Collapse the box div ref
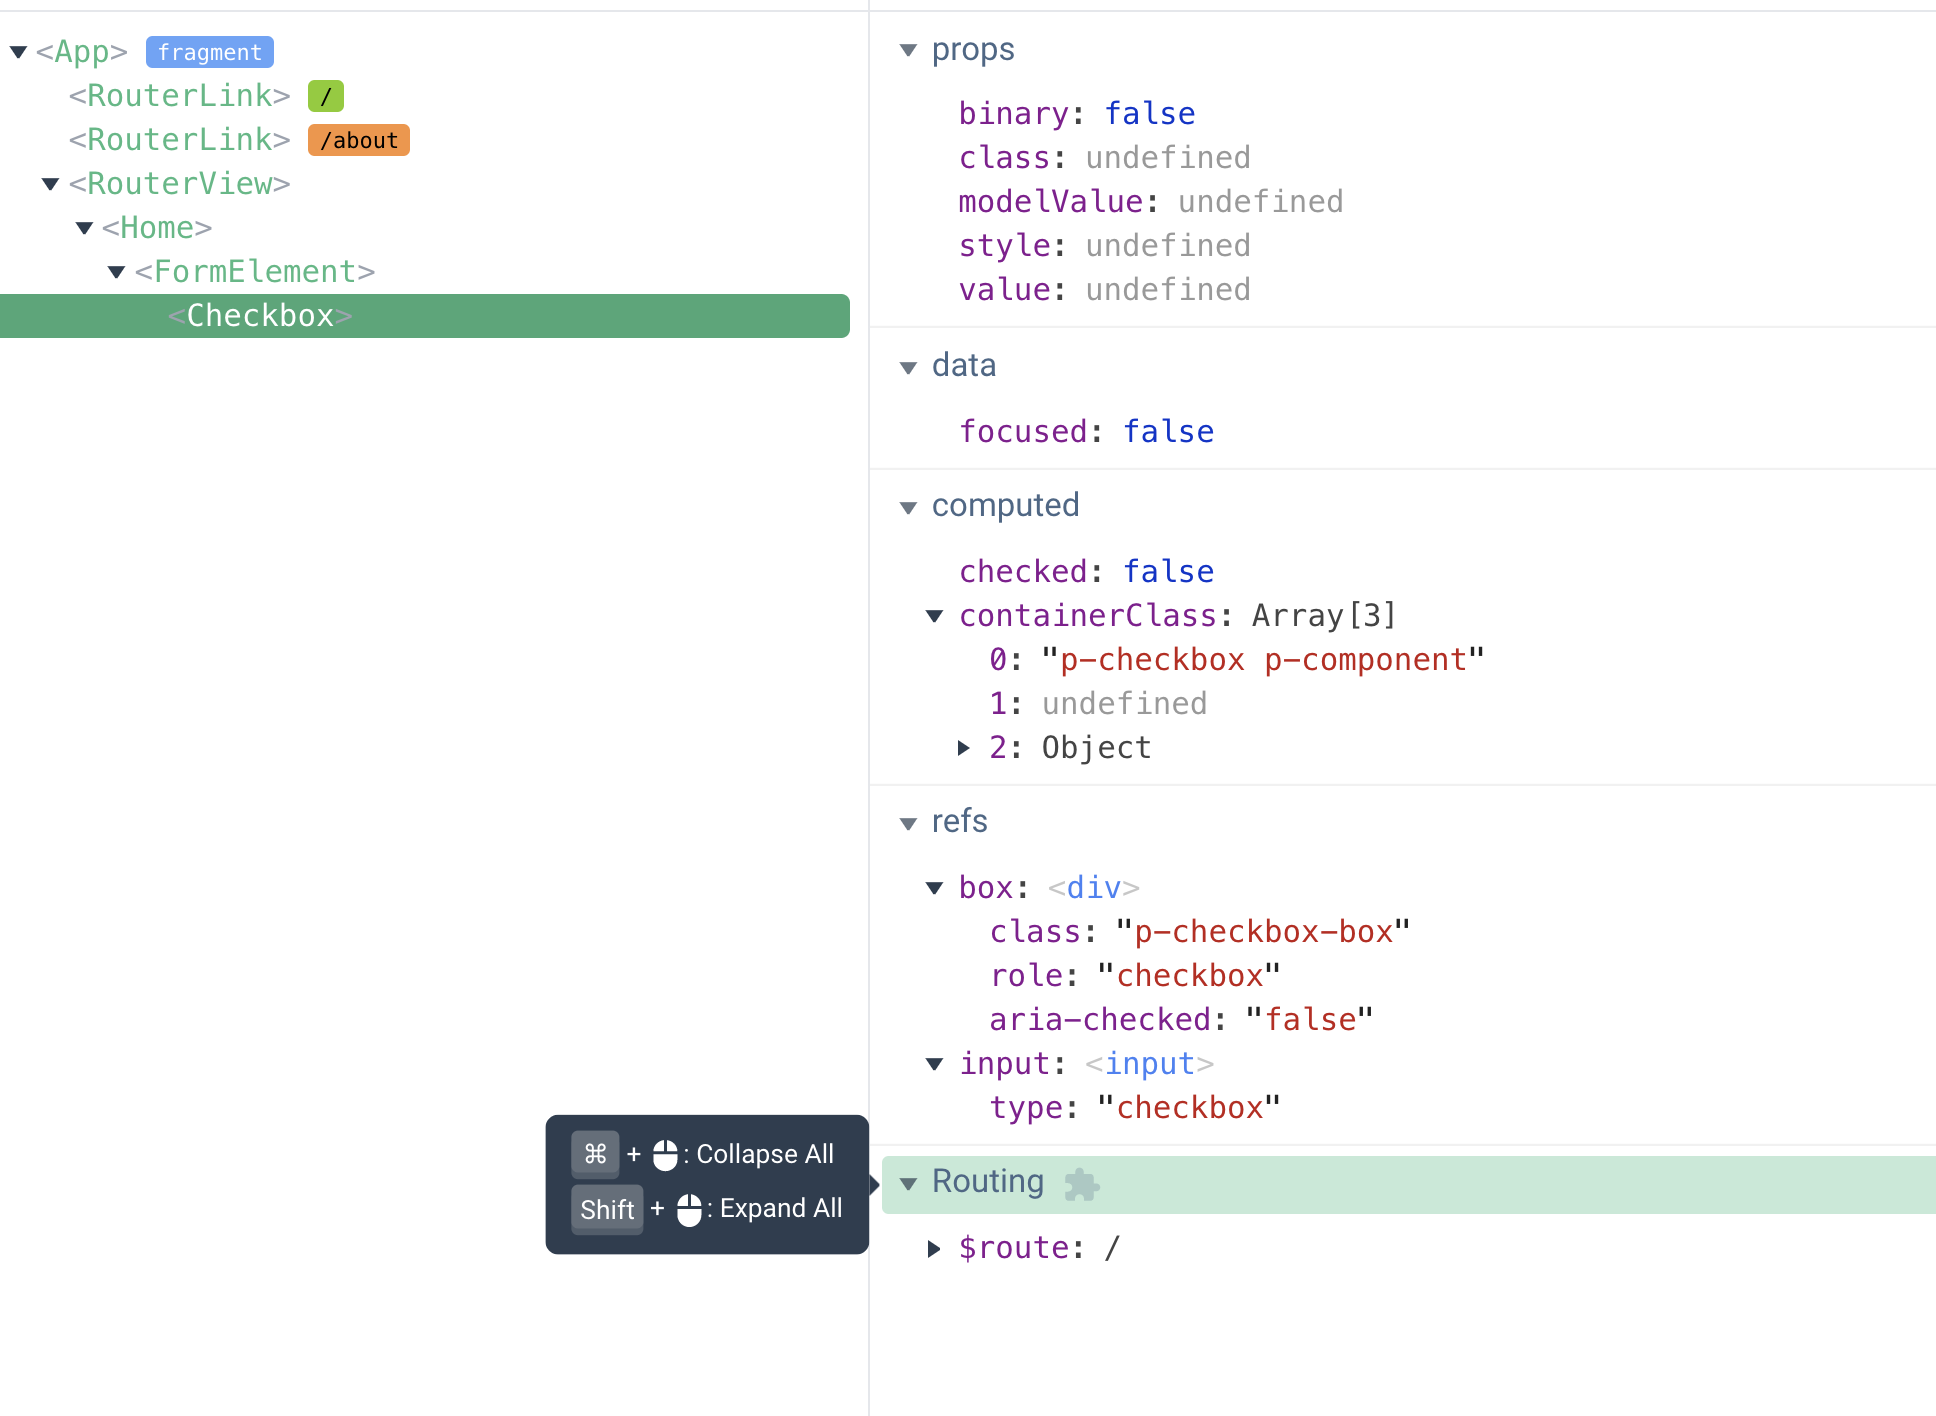The image size is (1936, 1416). pos(934,888)
